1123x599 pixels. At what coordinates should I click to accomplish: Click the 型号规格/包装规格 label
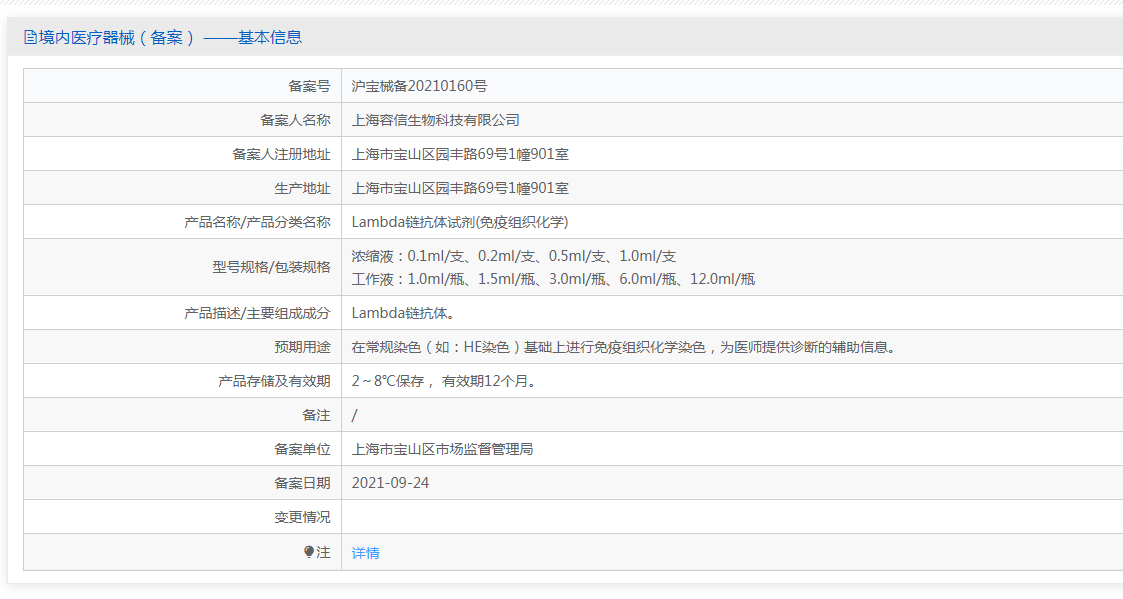[271, 267]
